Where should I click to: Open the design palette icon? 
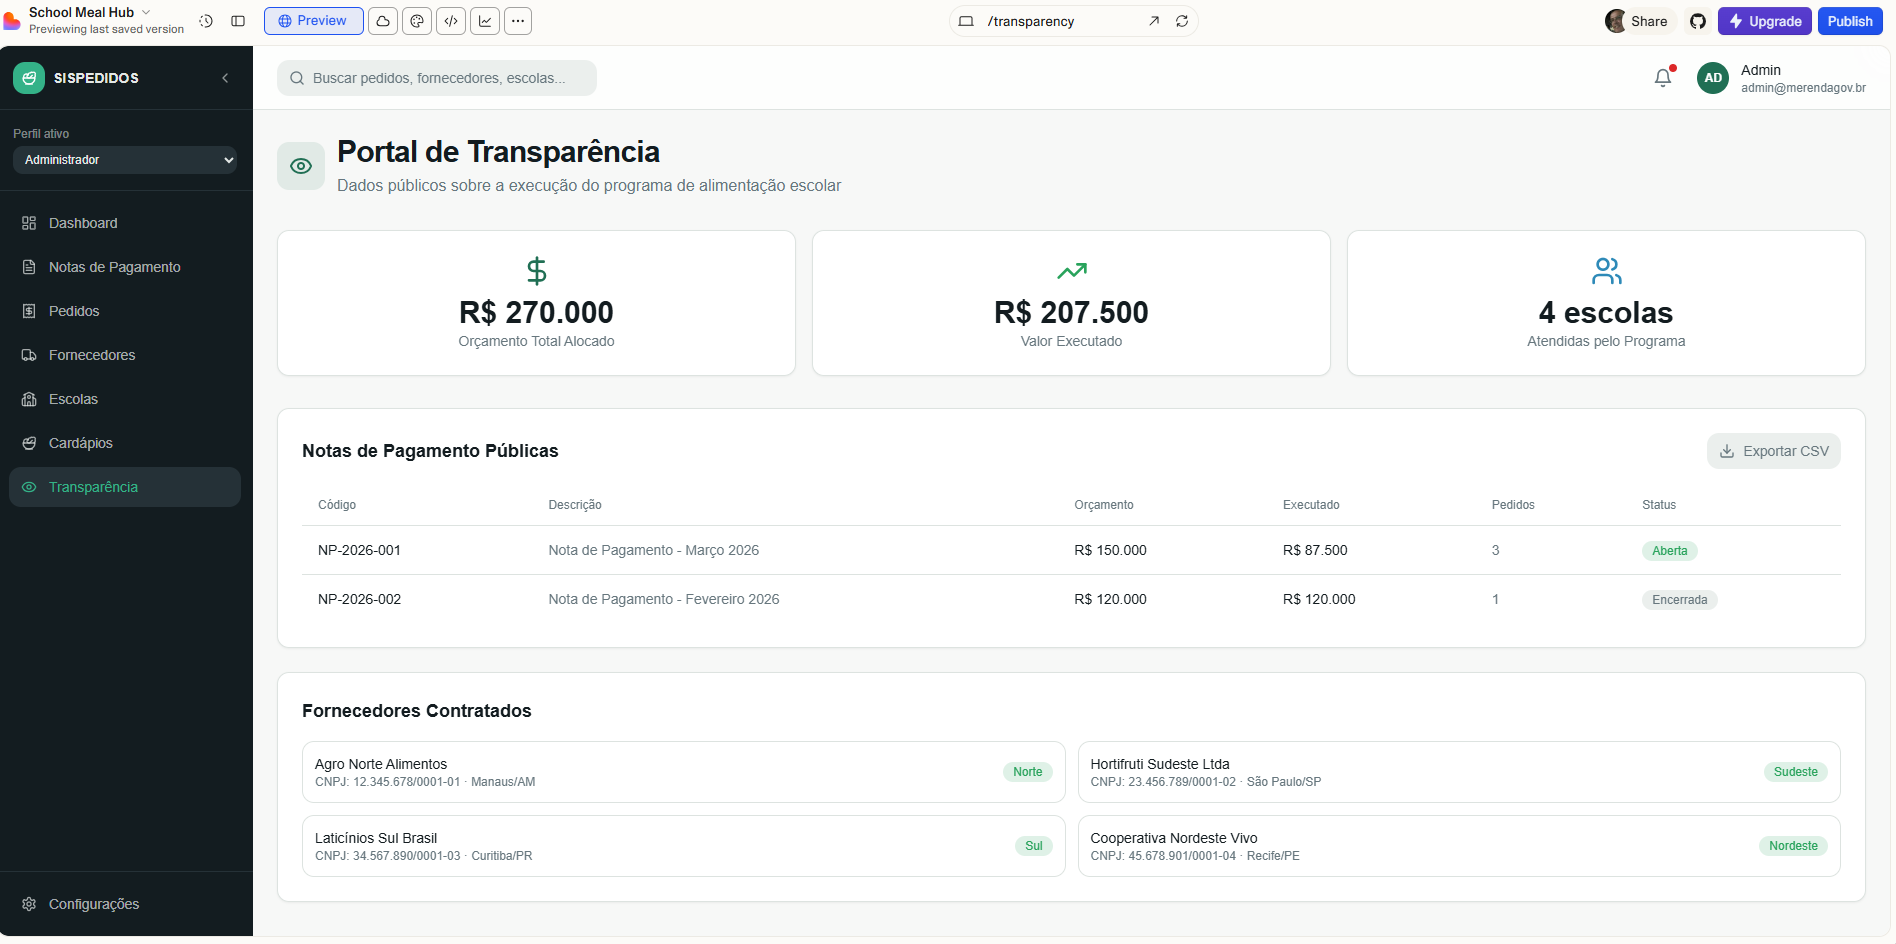(417, 21)
